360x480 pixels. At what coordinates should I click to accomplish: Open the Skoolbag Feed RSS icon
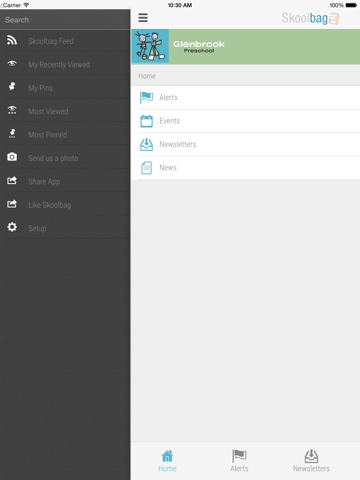(x=12, y=40)
